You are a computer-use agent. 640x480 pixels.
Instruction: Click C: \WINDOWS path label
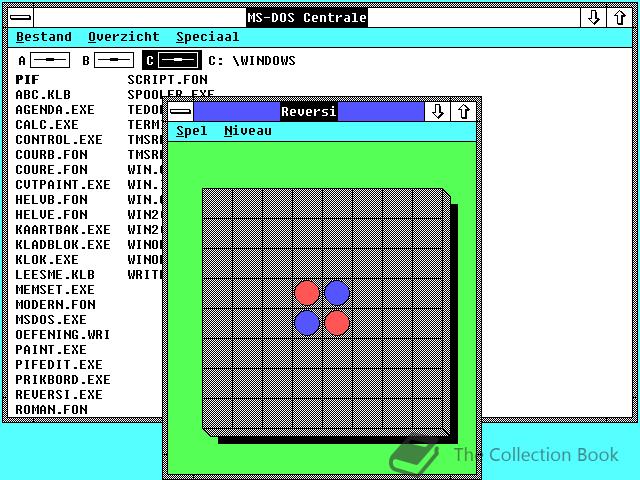pos(252,60)
